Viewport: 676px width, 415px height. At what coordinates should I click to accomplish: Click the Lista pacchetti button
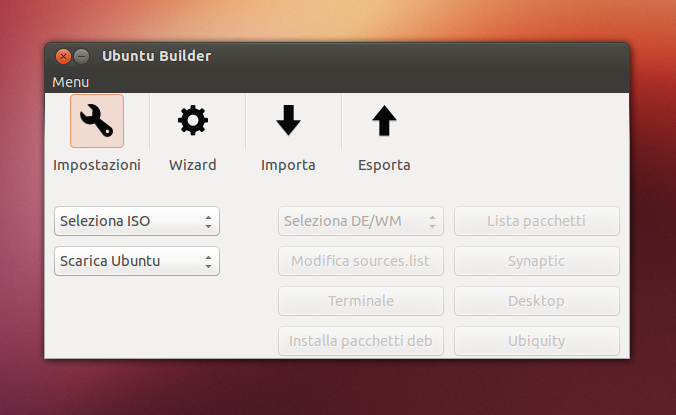point(537,221)
